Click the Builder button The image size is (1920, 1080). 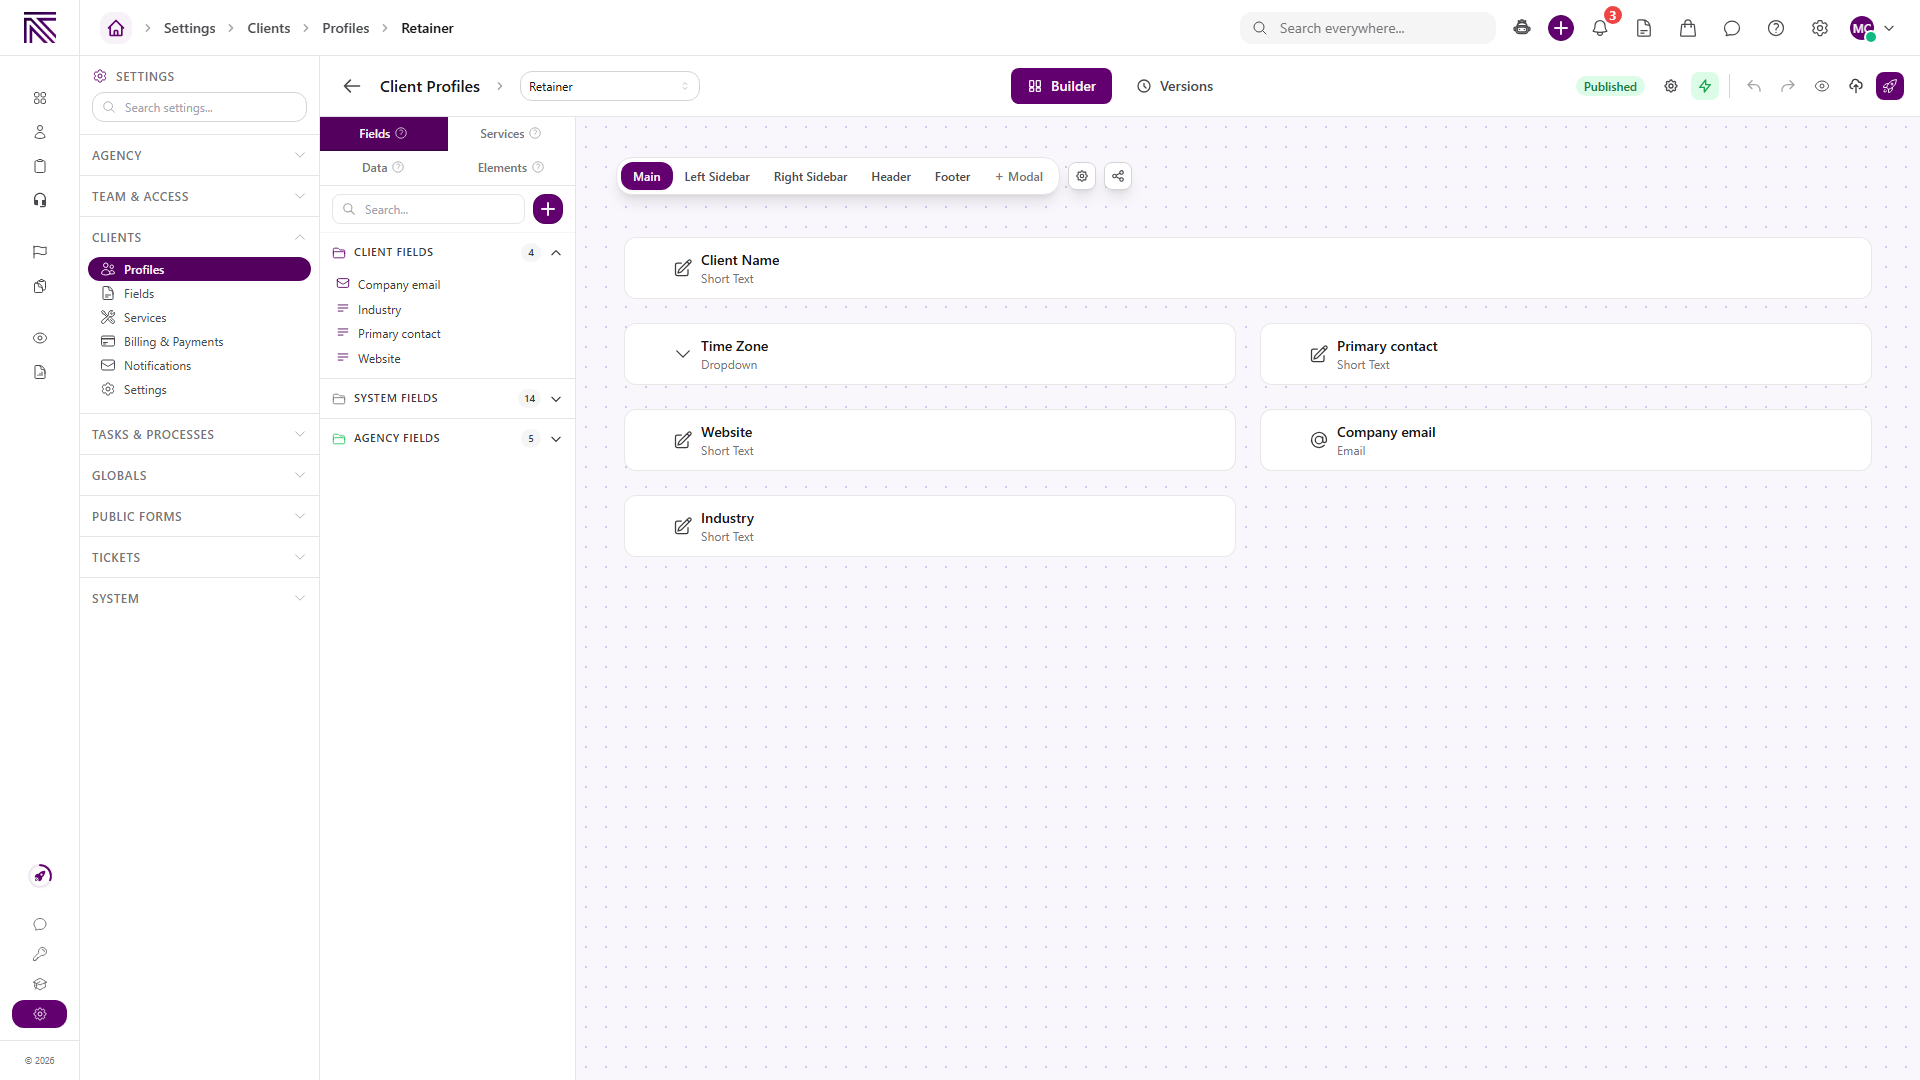click(1061, 86)
